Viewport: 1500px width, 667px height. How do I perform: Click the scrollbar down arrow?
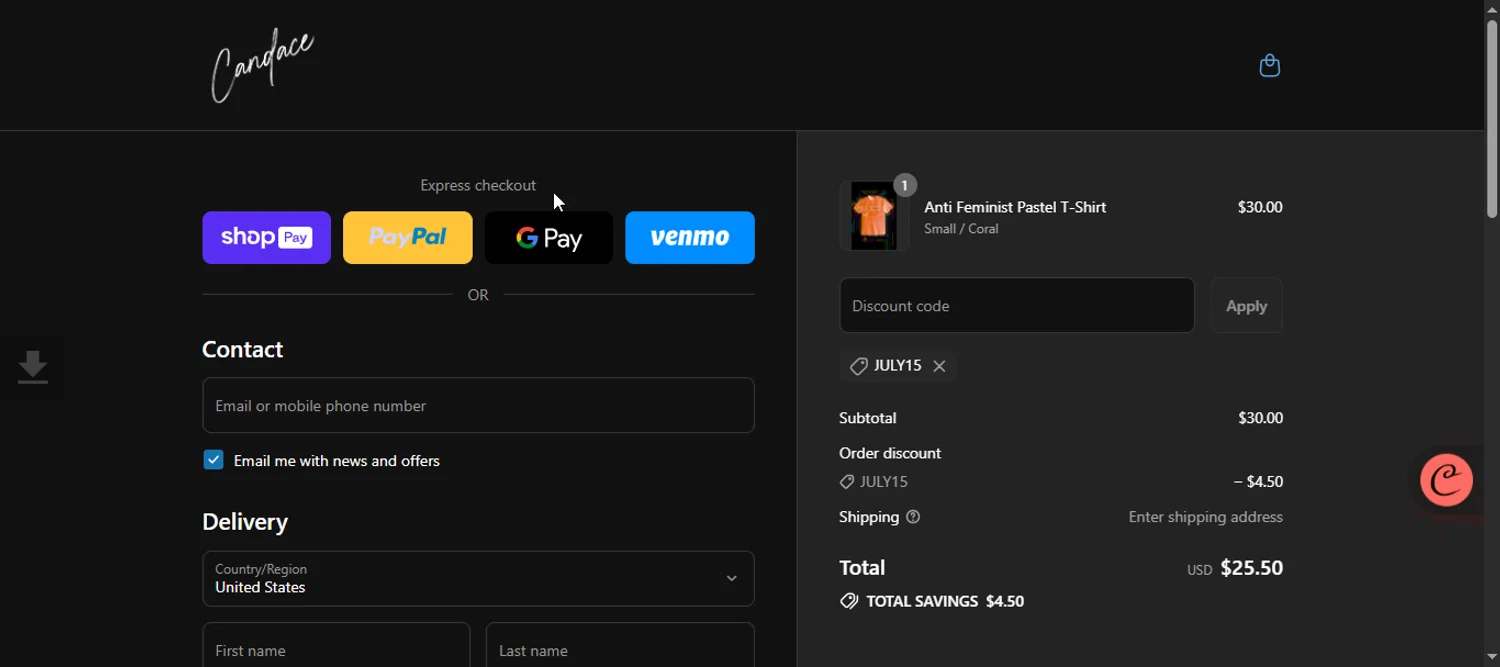[x=1492, y=658]
